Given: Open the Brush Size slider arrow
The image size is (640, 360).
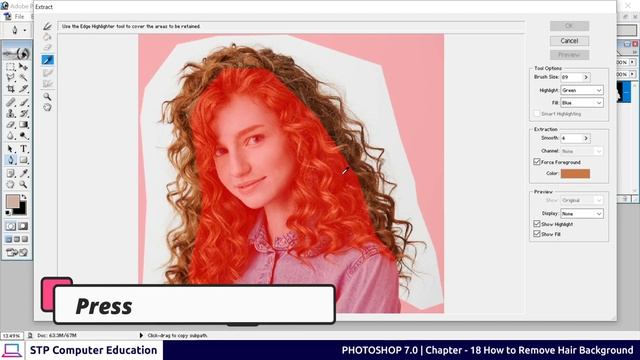Looking at the screenshot, I should pos(586,77).
